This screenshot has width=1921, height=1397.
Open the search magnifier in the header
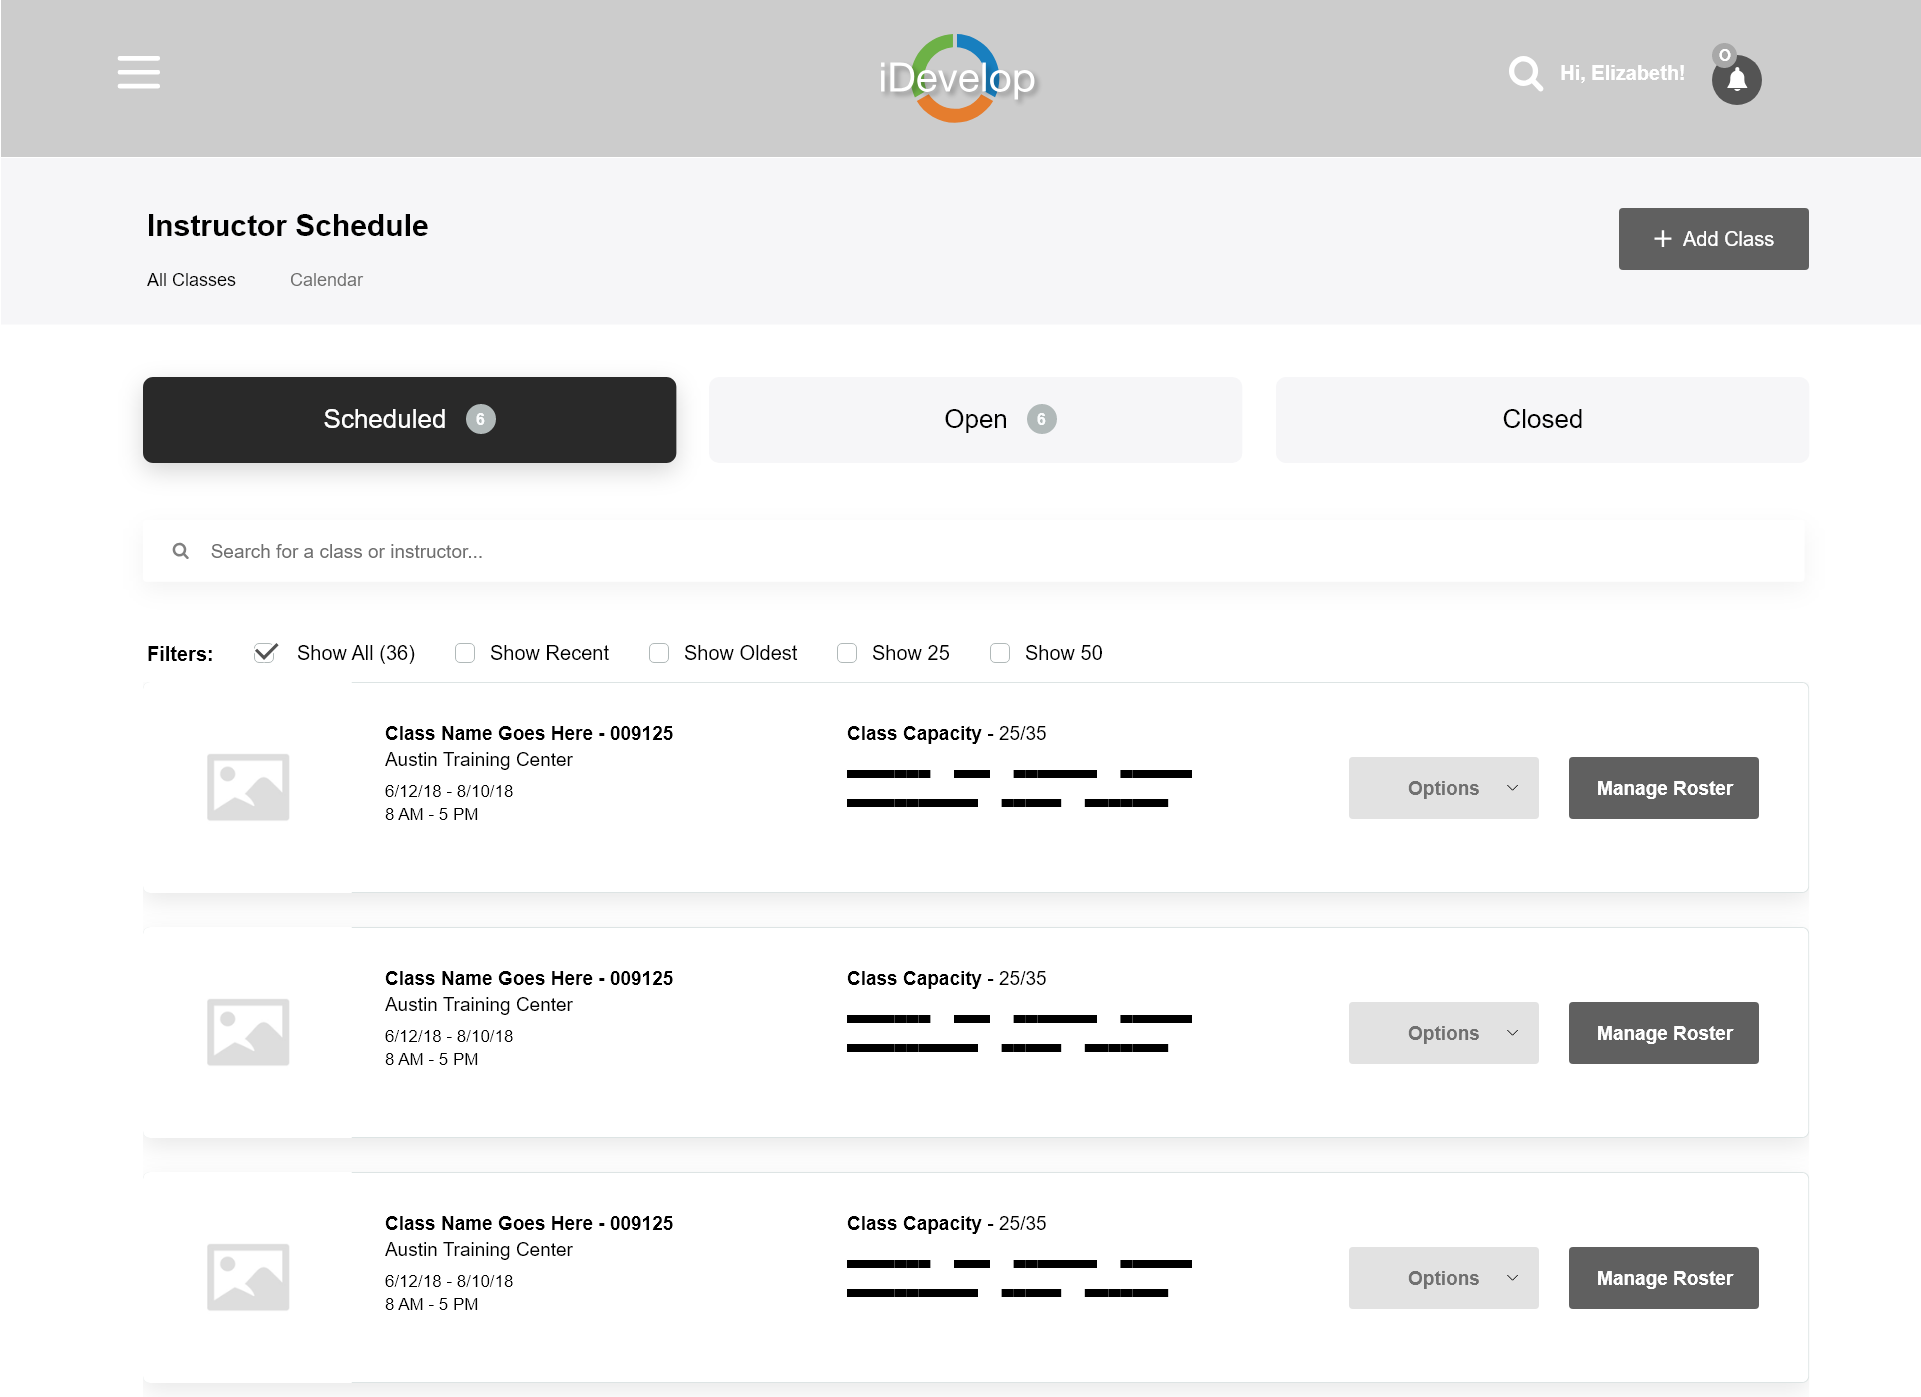tap(1524, 73)
